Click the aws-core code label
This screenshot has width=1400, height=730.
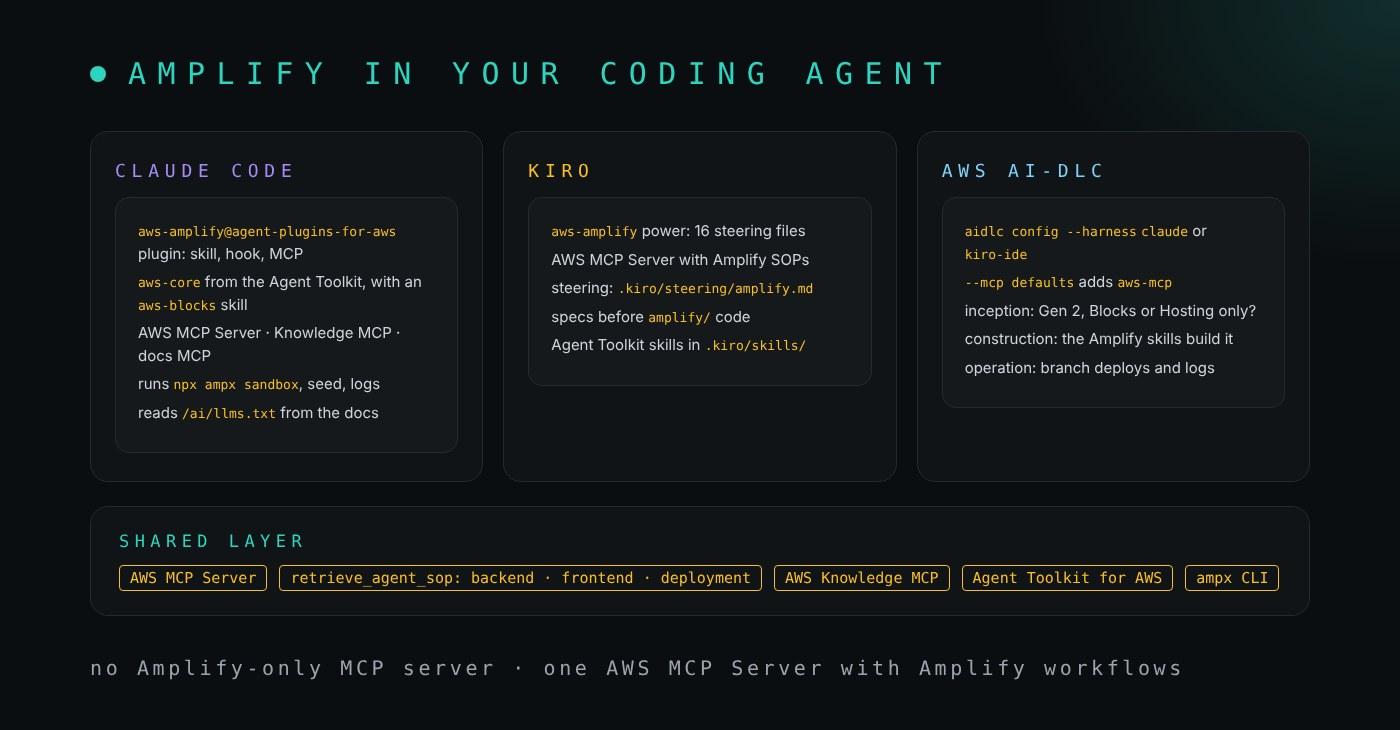click(x=169, y=283)
